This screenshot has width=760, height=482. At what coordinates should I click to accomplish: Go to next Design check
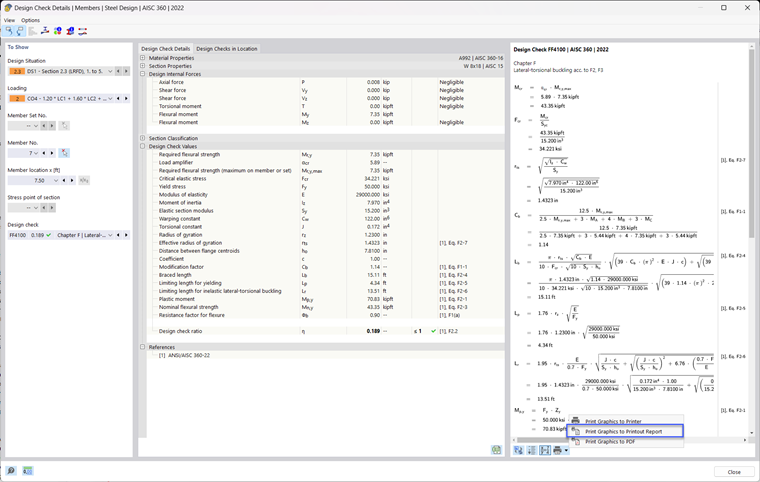coord(126,235)
